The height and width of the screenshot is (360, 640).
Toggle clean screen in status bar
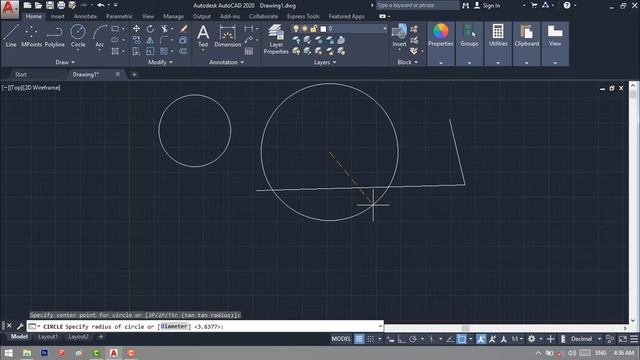[x=622, y=339]
